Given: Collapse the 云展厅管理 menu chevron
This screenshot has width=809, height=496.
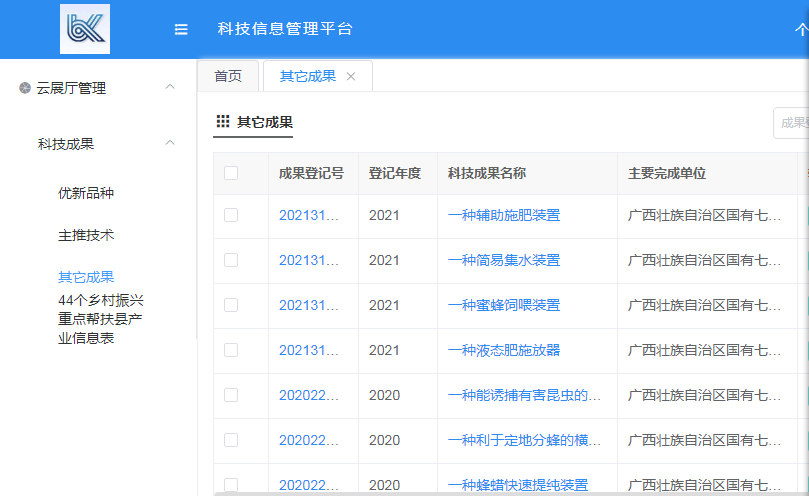Looking at the screenshot, I should tap(170, 88).
